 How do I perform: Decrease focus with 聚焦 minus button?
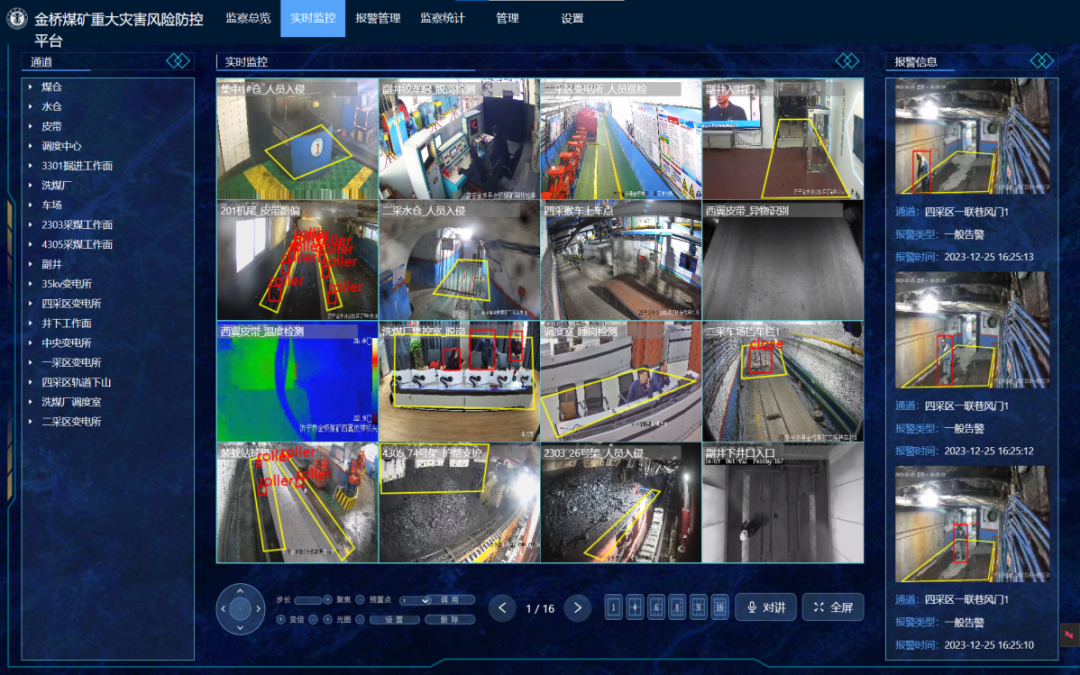360,600
